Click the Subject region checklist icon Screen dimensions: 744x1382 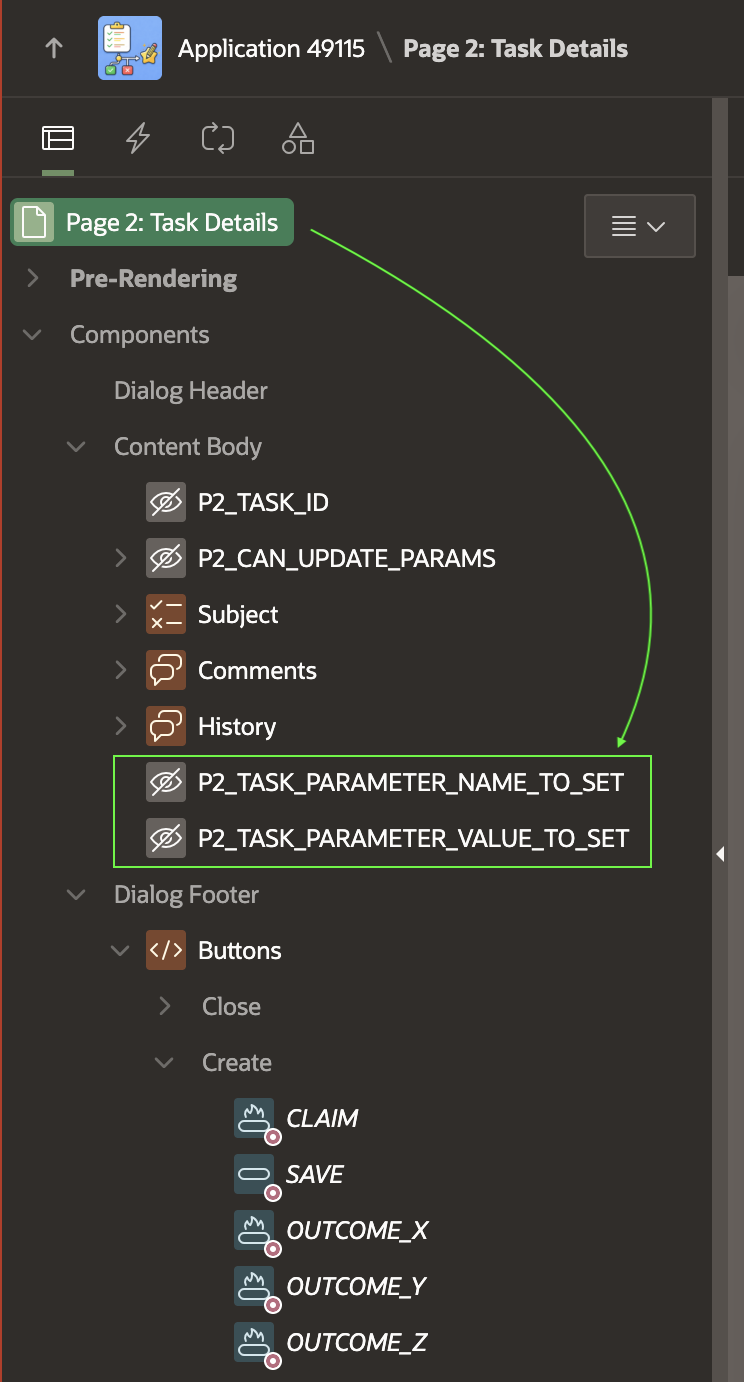(x=166, y=614)
